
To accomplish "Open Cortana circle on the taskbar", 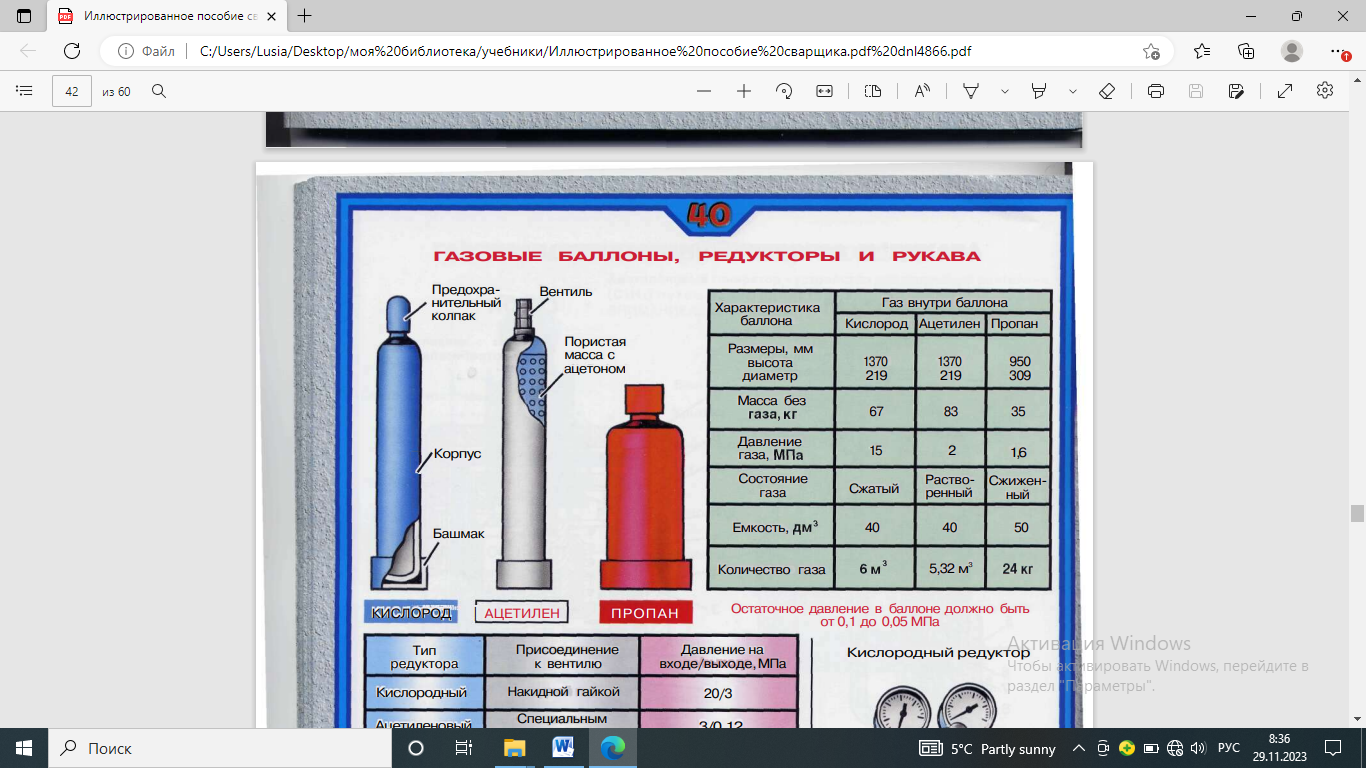I will click(x=416, y=748).
